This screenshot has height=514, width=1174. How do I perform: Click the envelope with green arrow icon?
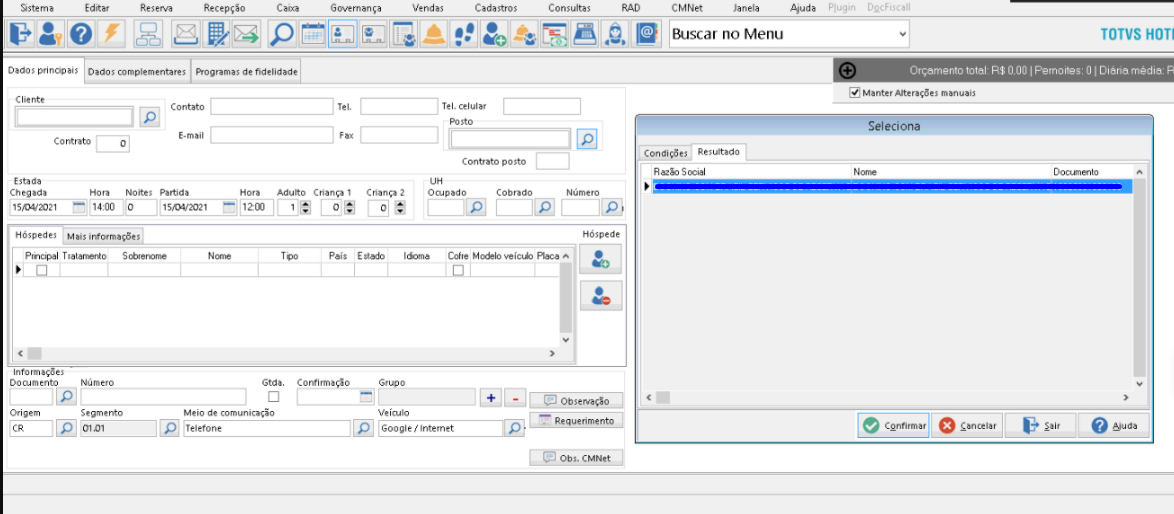pos(246,34)
